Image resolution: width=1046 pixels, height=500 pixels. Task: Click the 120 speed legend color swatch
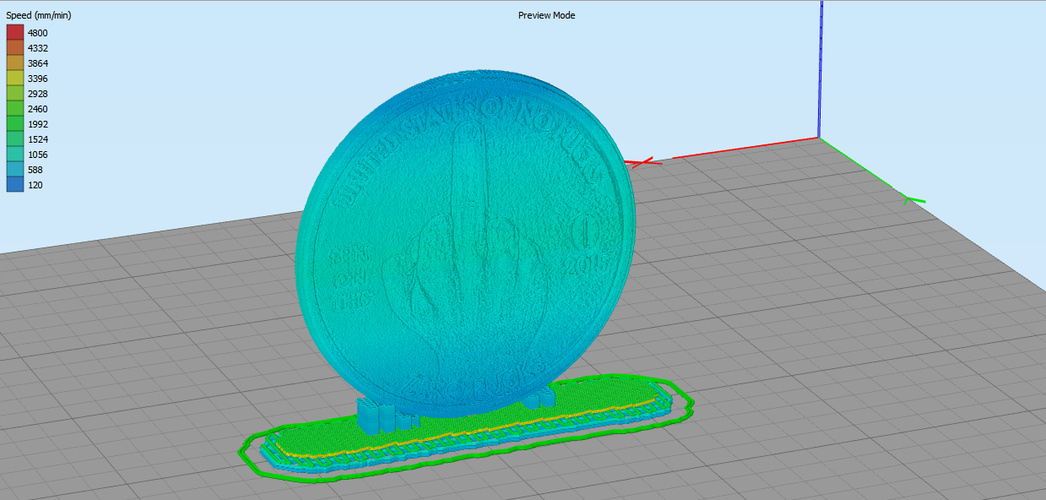pyautogui.click(x=15, y=185)
